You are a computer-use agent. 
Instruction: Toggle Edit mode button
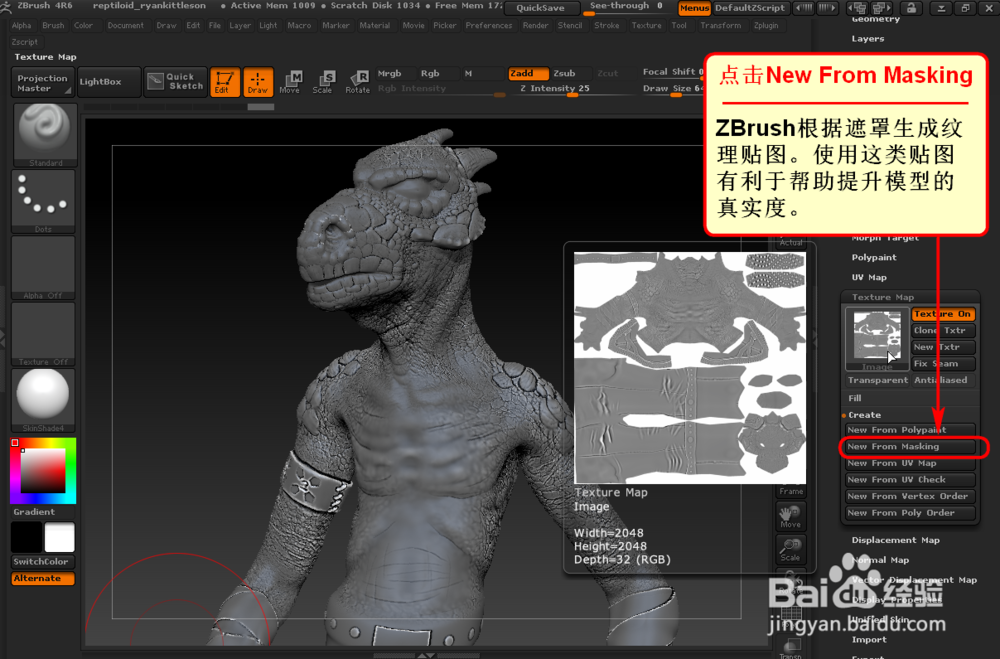tap(224, 82)
